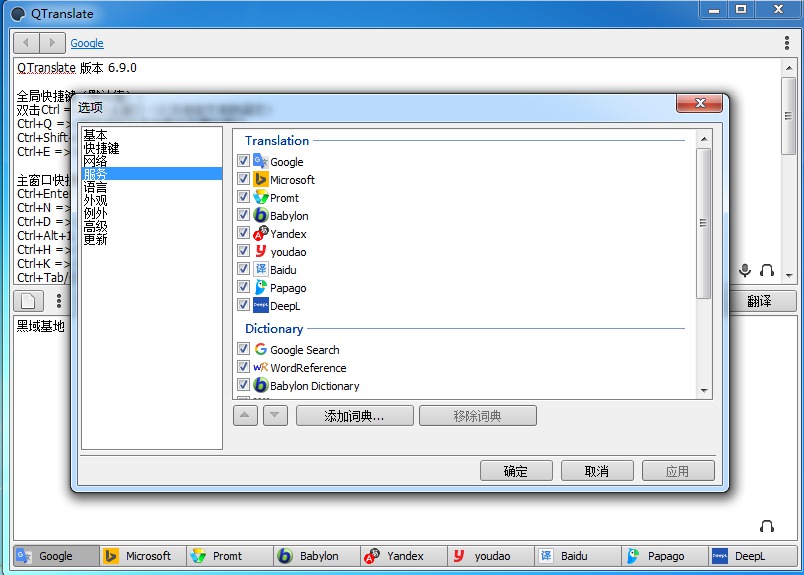Click the services list scroll down arrow
Screen dimensions: 804x575
[704, 390]
